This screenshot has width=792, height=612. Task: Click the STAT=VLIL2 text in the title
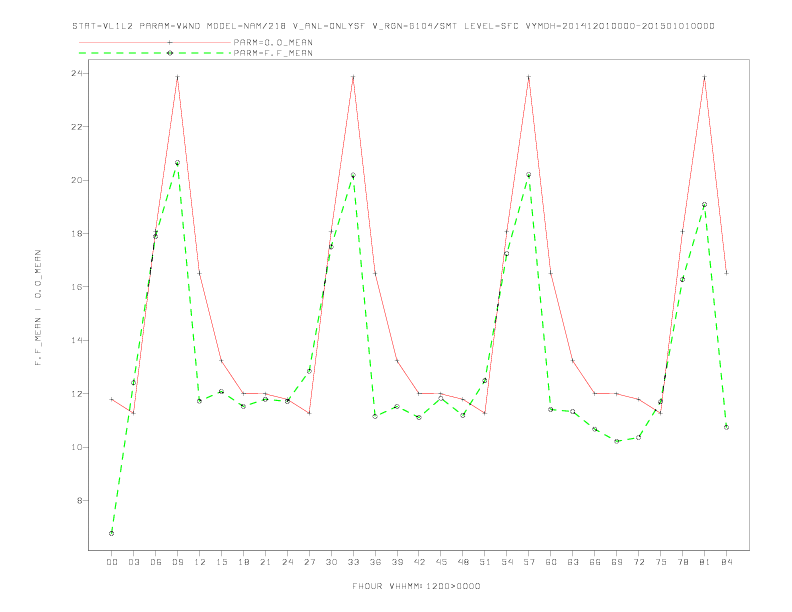(x=103, y=26)
